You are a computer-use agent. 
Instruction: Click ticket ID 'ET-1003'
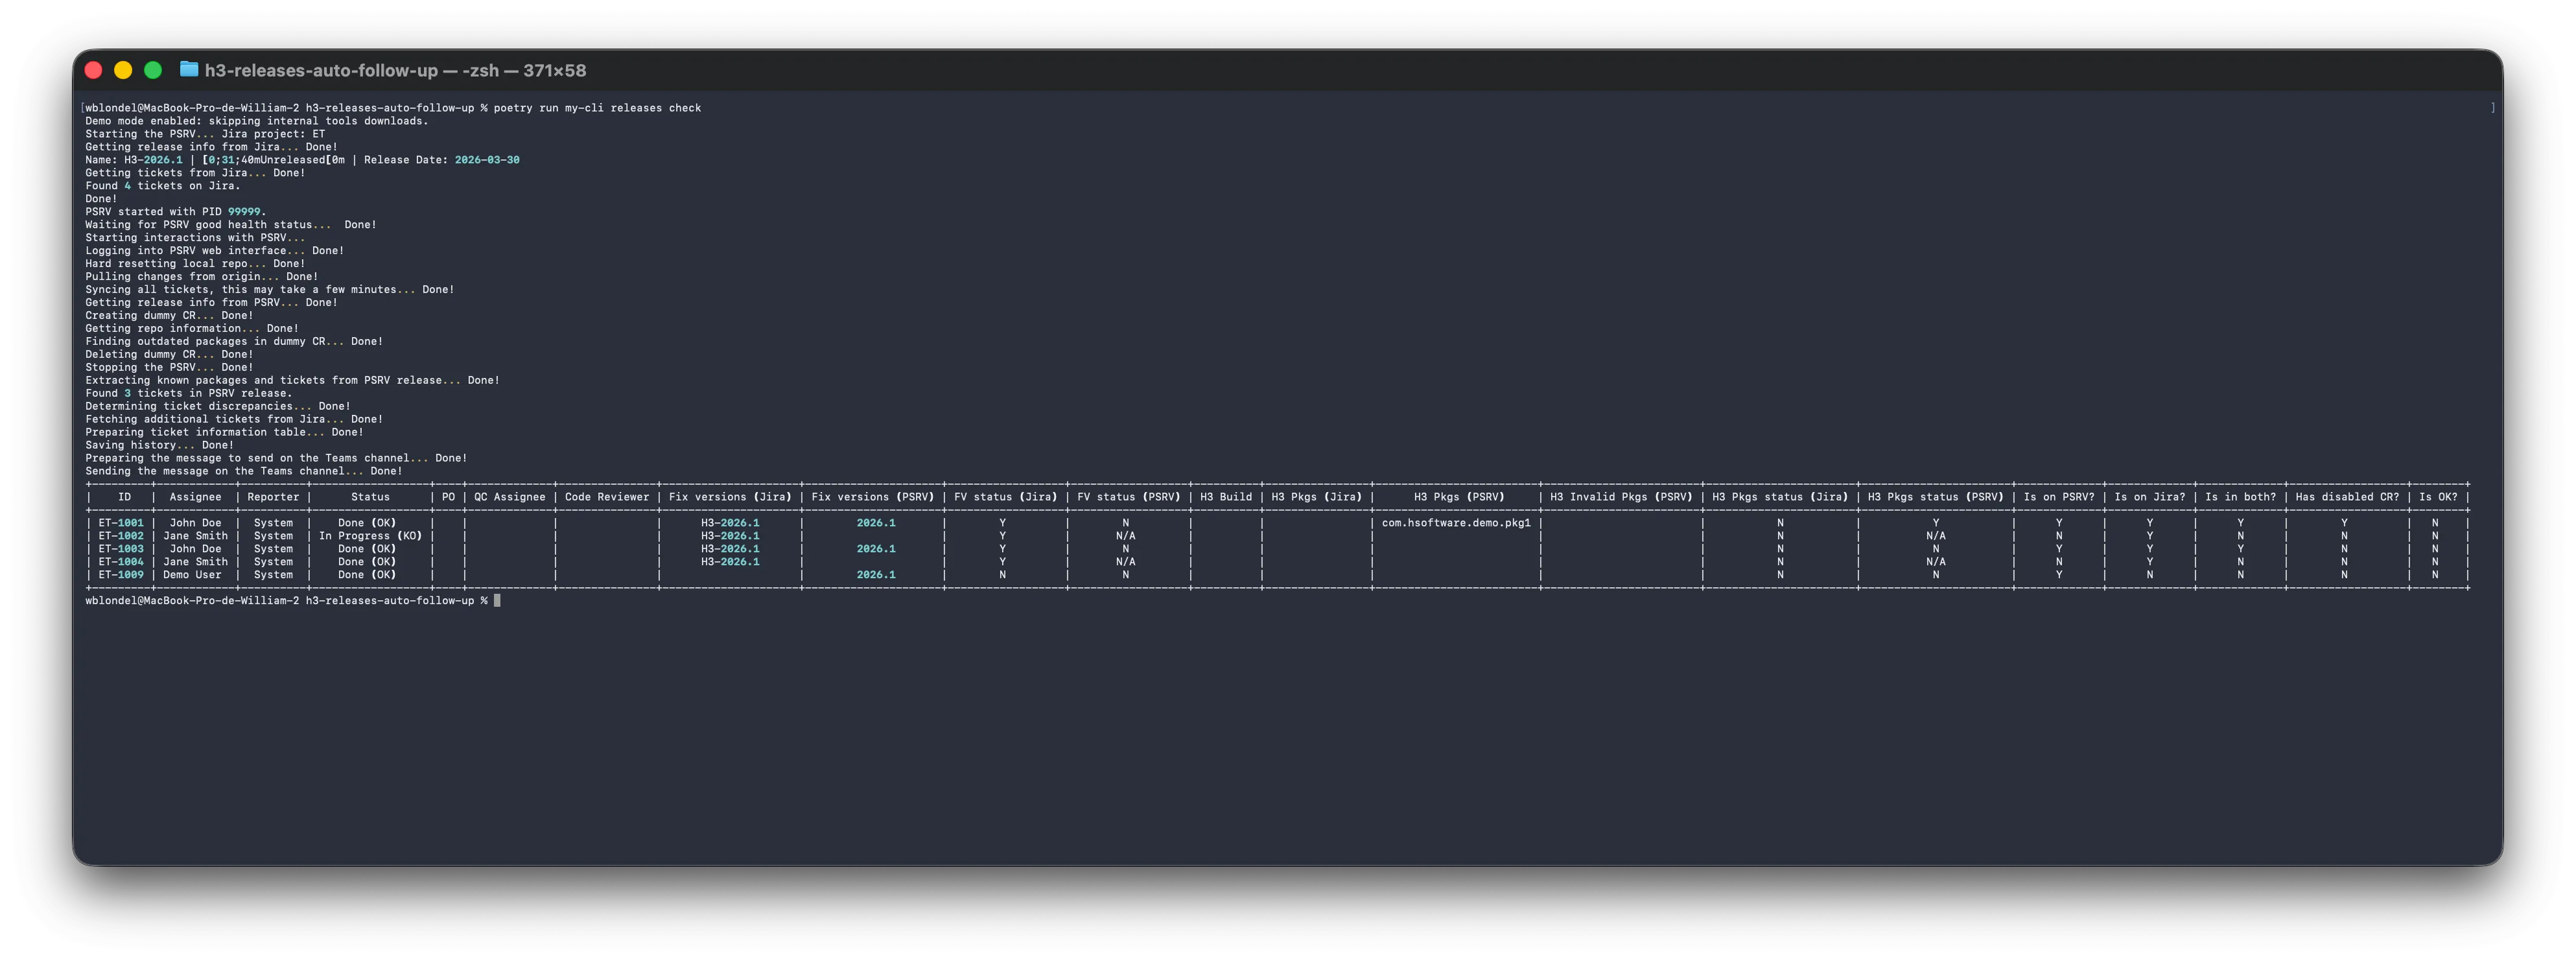coord(121,549)
